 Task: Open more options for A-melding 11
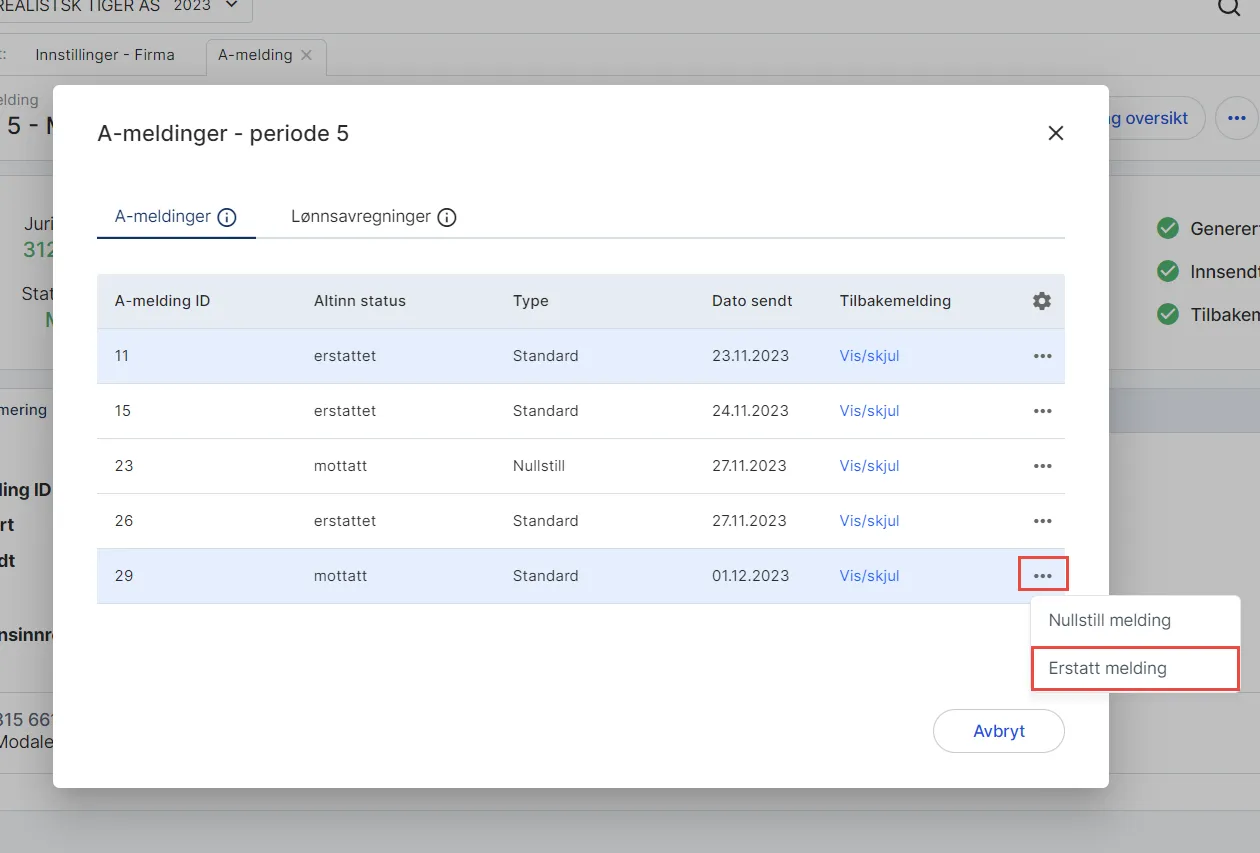coord(1042,356)
